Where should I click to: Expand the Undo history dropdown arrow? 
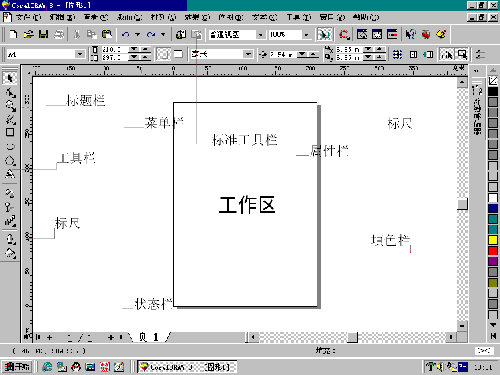point(137,34)
